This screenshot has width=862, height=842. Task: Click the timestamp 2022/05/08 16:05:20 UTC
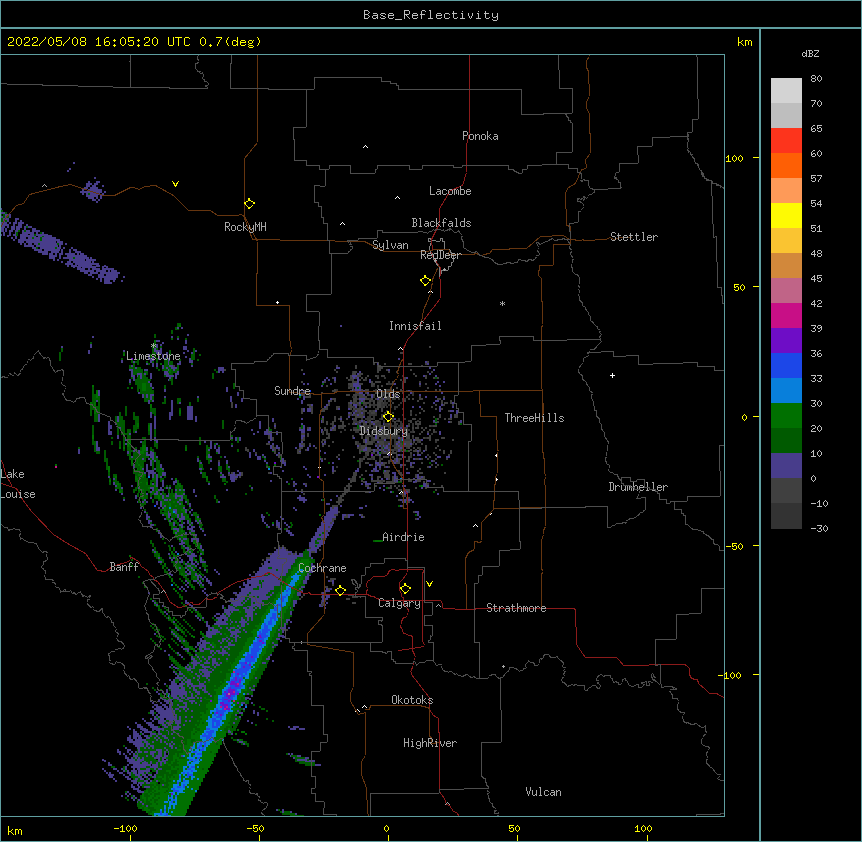pyautogui.click(x=98, y=42)
